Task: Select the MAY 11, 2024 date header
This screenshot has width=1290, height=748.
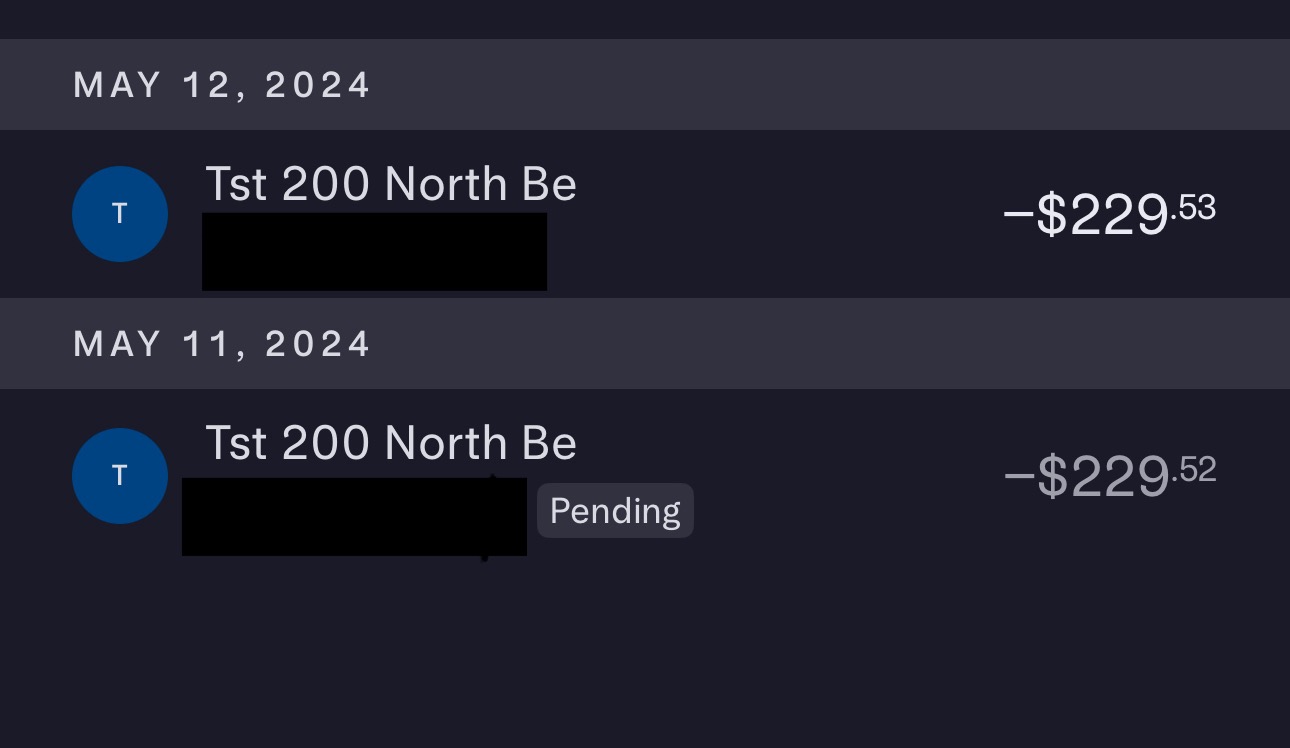Action: (222, 344)
